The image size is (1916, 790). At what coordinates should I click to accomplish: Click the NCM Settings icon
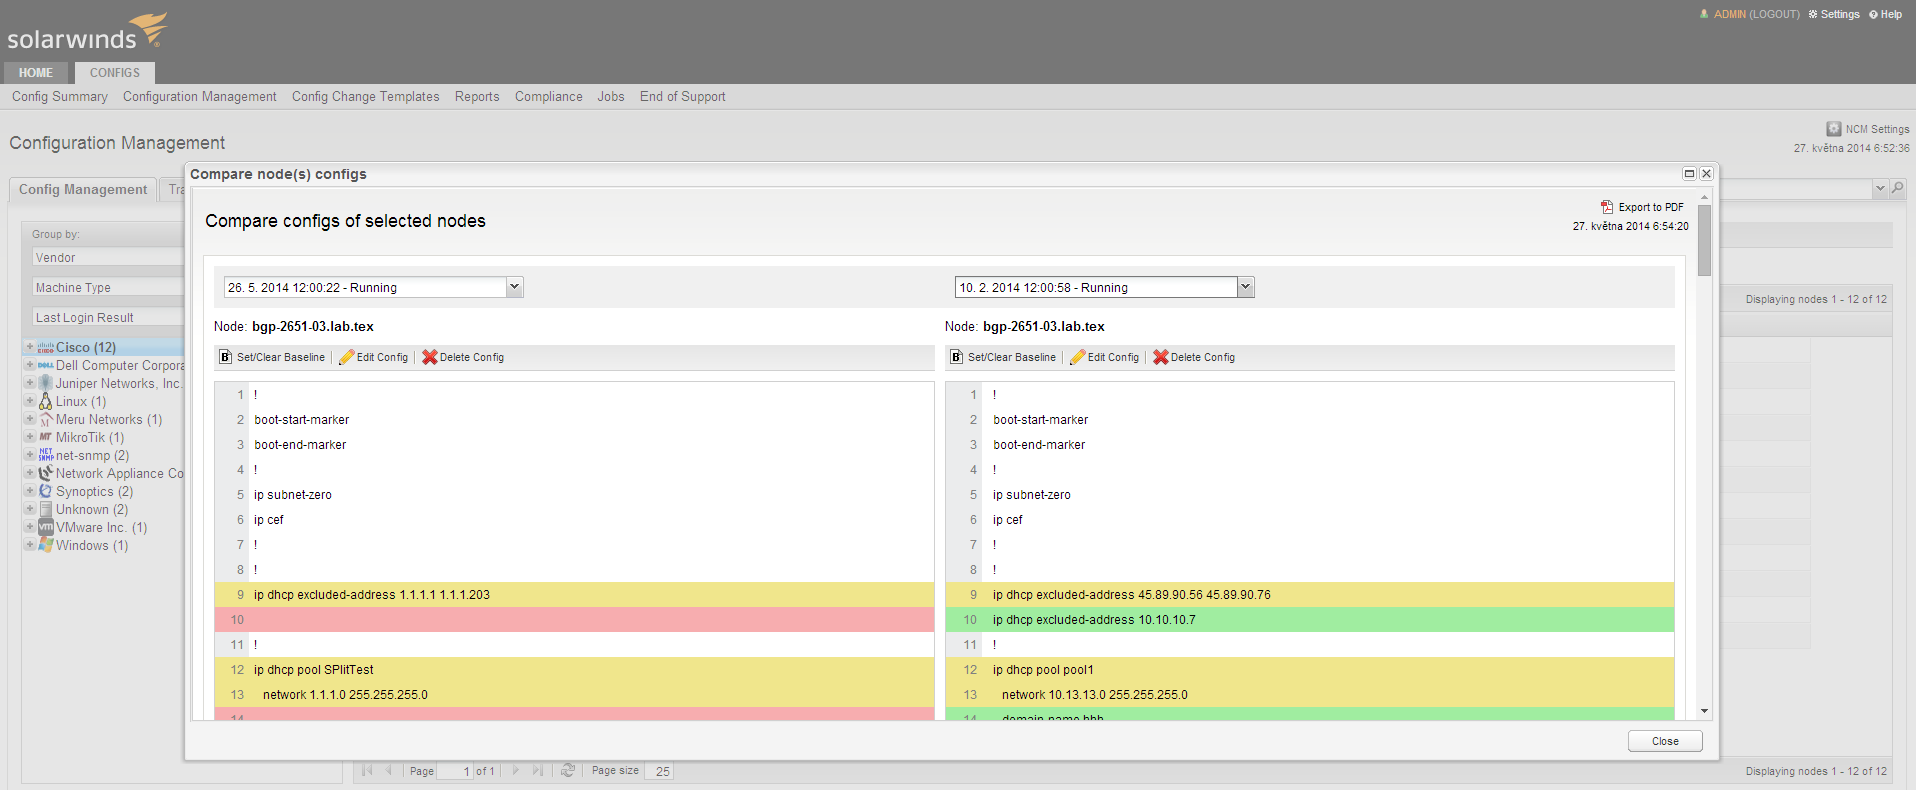click(x=1834, y=129)
